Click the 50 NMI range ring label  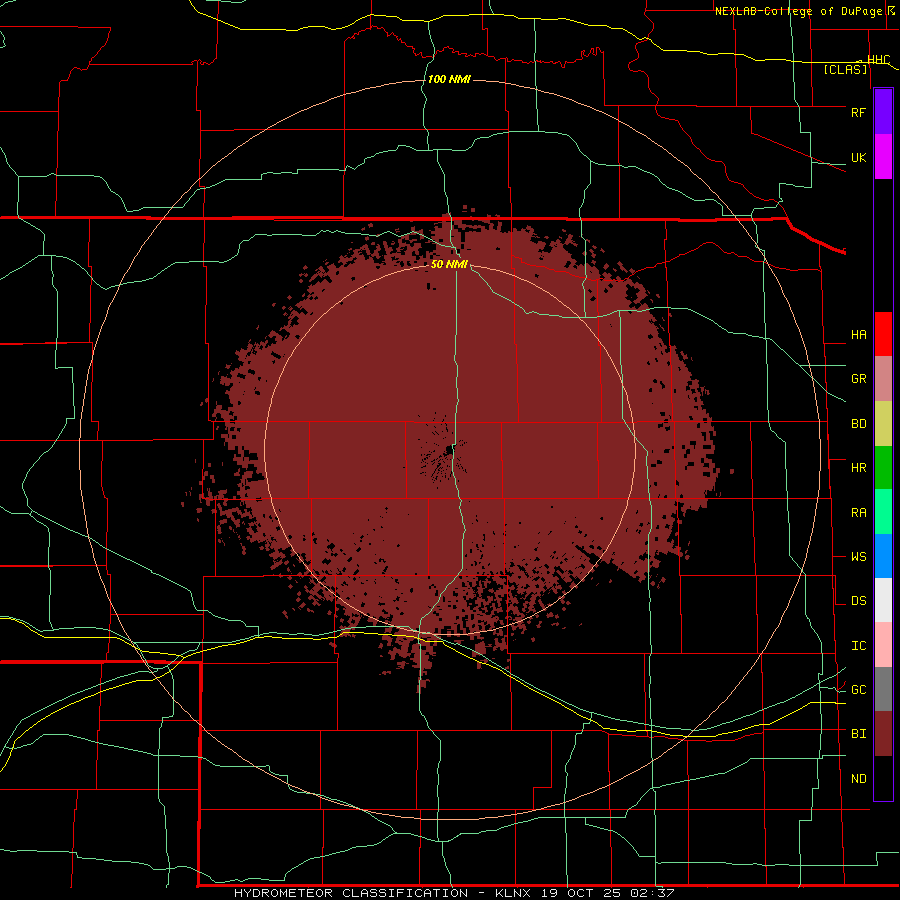[449, 264]
